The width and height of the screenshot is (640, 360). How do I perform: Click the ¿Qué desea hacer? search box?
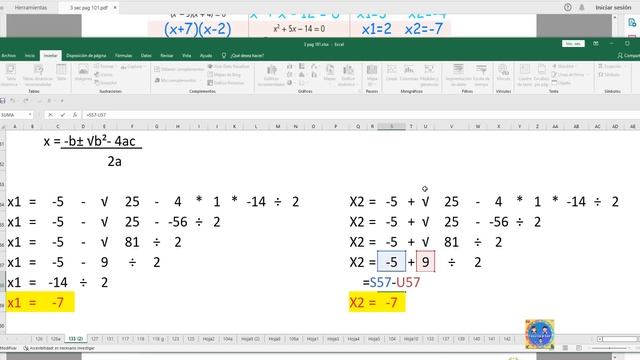point(243,56)
